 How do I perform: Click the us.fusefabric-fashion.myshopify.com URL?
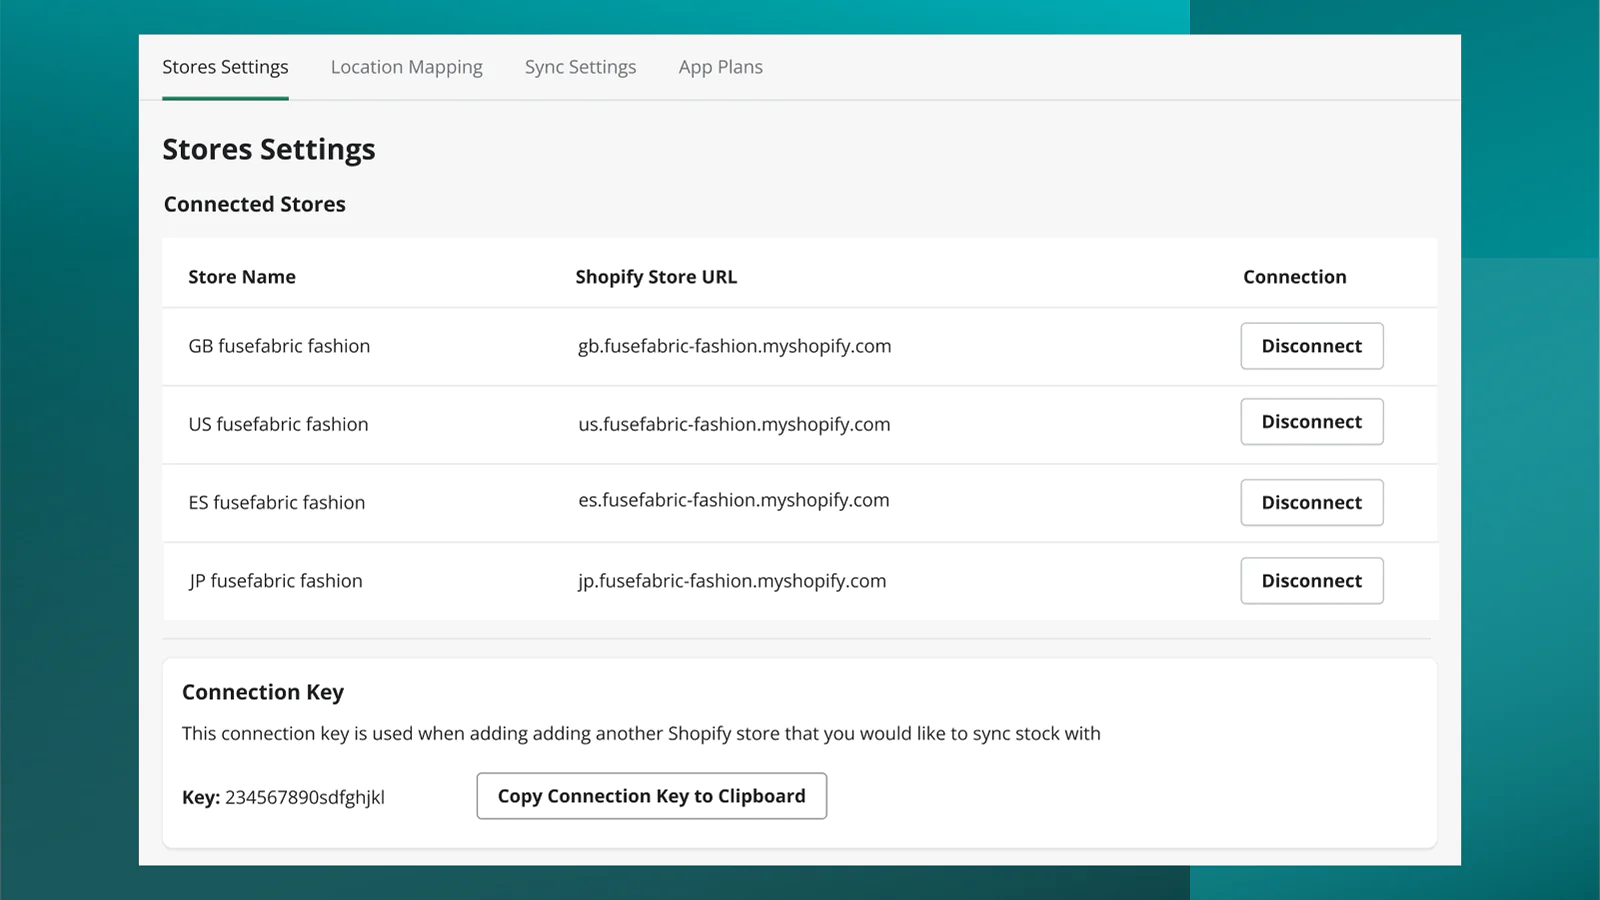734,424
